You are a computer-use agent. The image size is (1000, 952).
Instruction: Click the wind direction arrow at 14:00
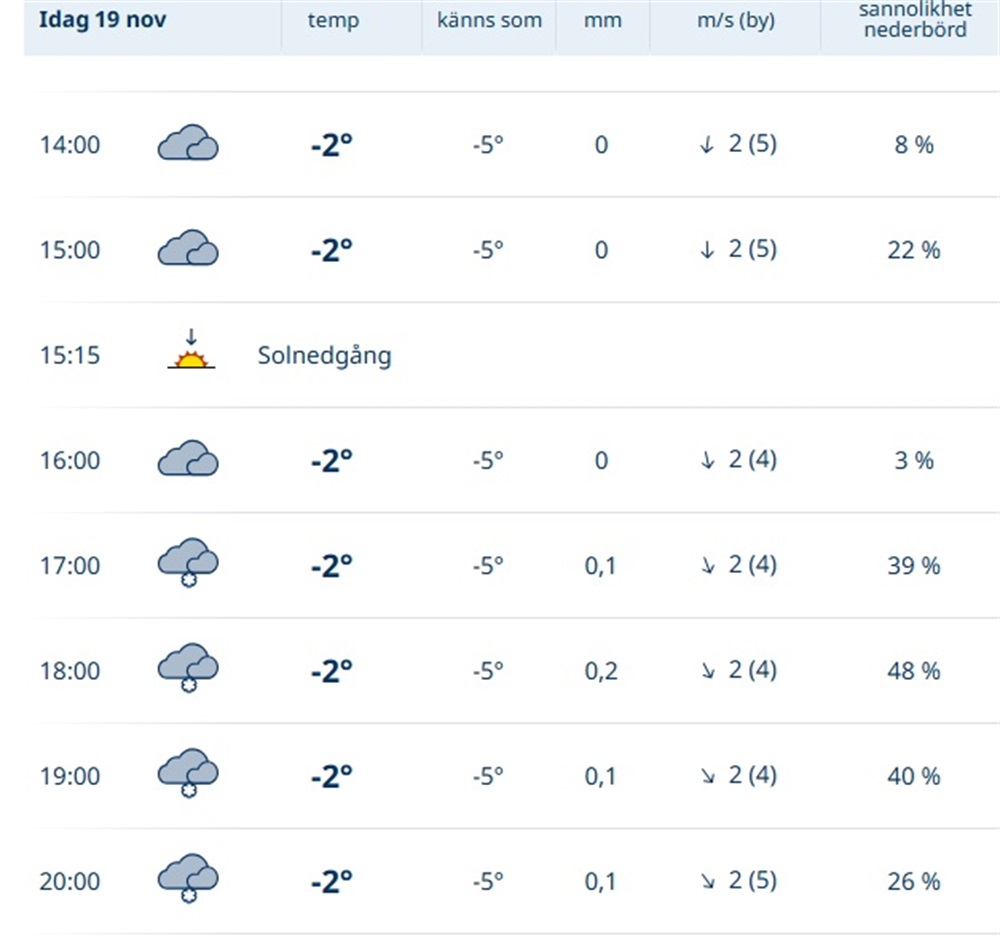707,144
